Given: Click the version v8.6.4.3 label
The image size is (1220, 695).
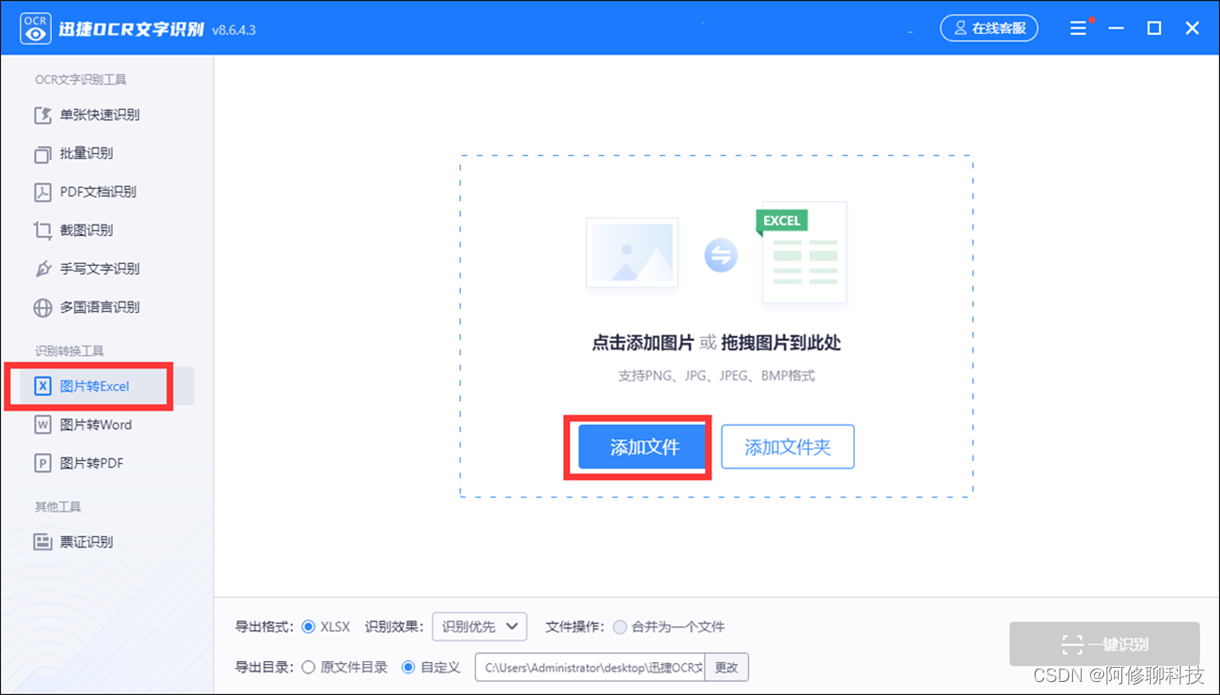Looking at the screenshot, I should tap(234, 30).
